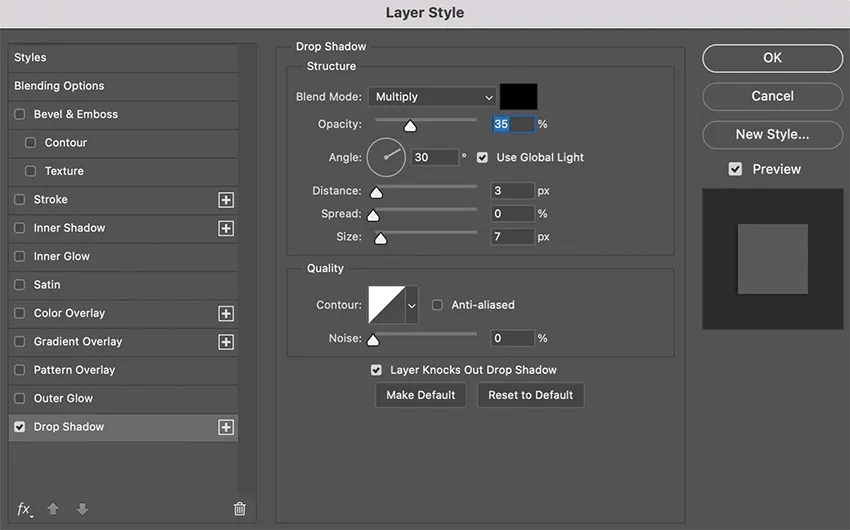
Task: Click the Distance value input field
Action: 512,191
